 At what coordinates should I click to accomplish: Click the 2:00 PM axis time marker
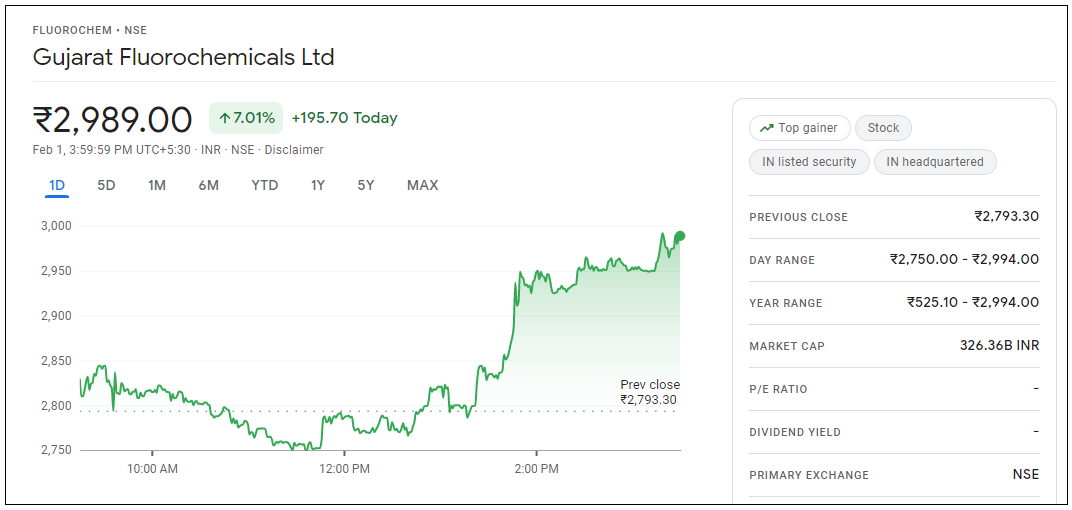[536, 468]
